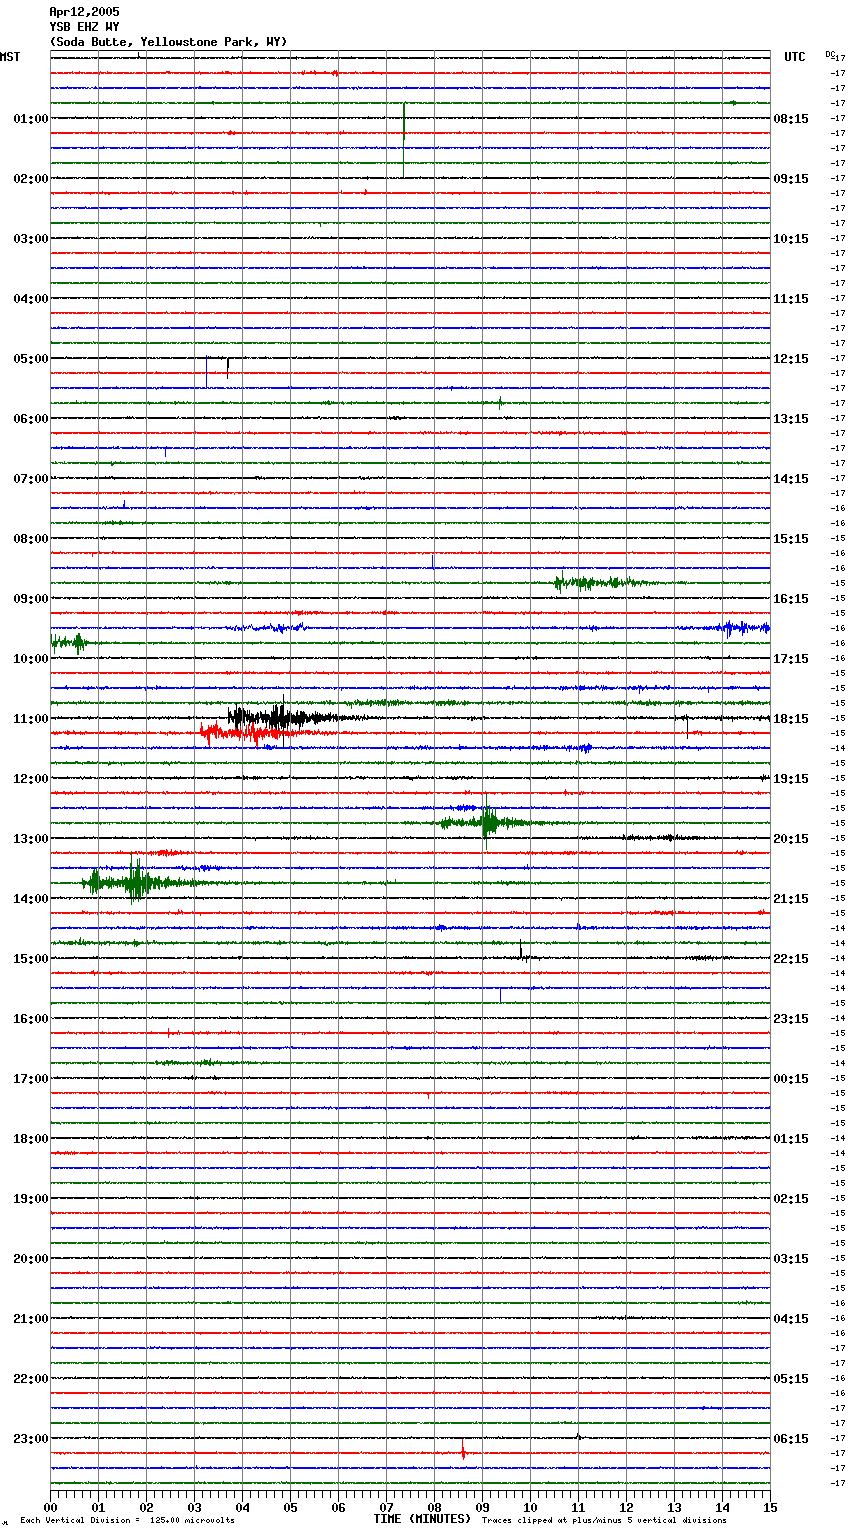This screenshot has height=1534, width=850.
Task: Click the 00:15 UTC label
Action: (791, 1079)
